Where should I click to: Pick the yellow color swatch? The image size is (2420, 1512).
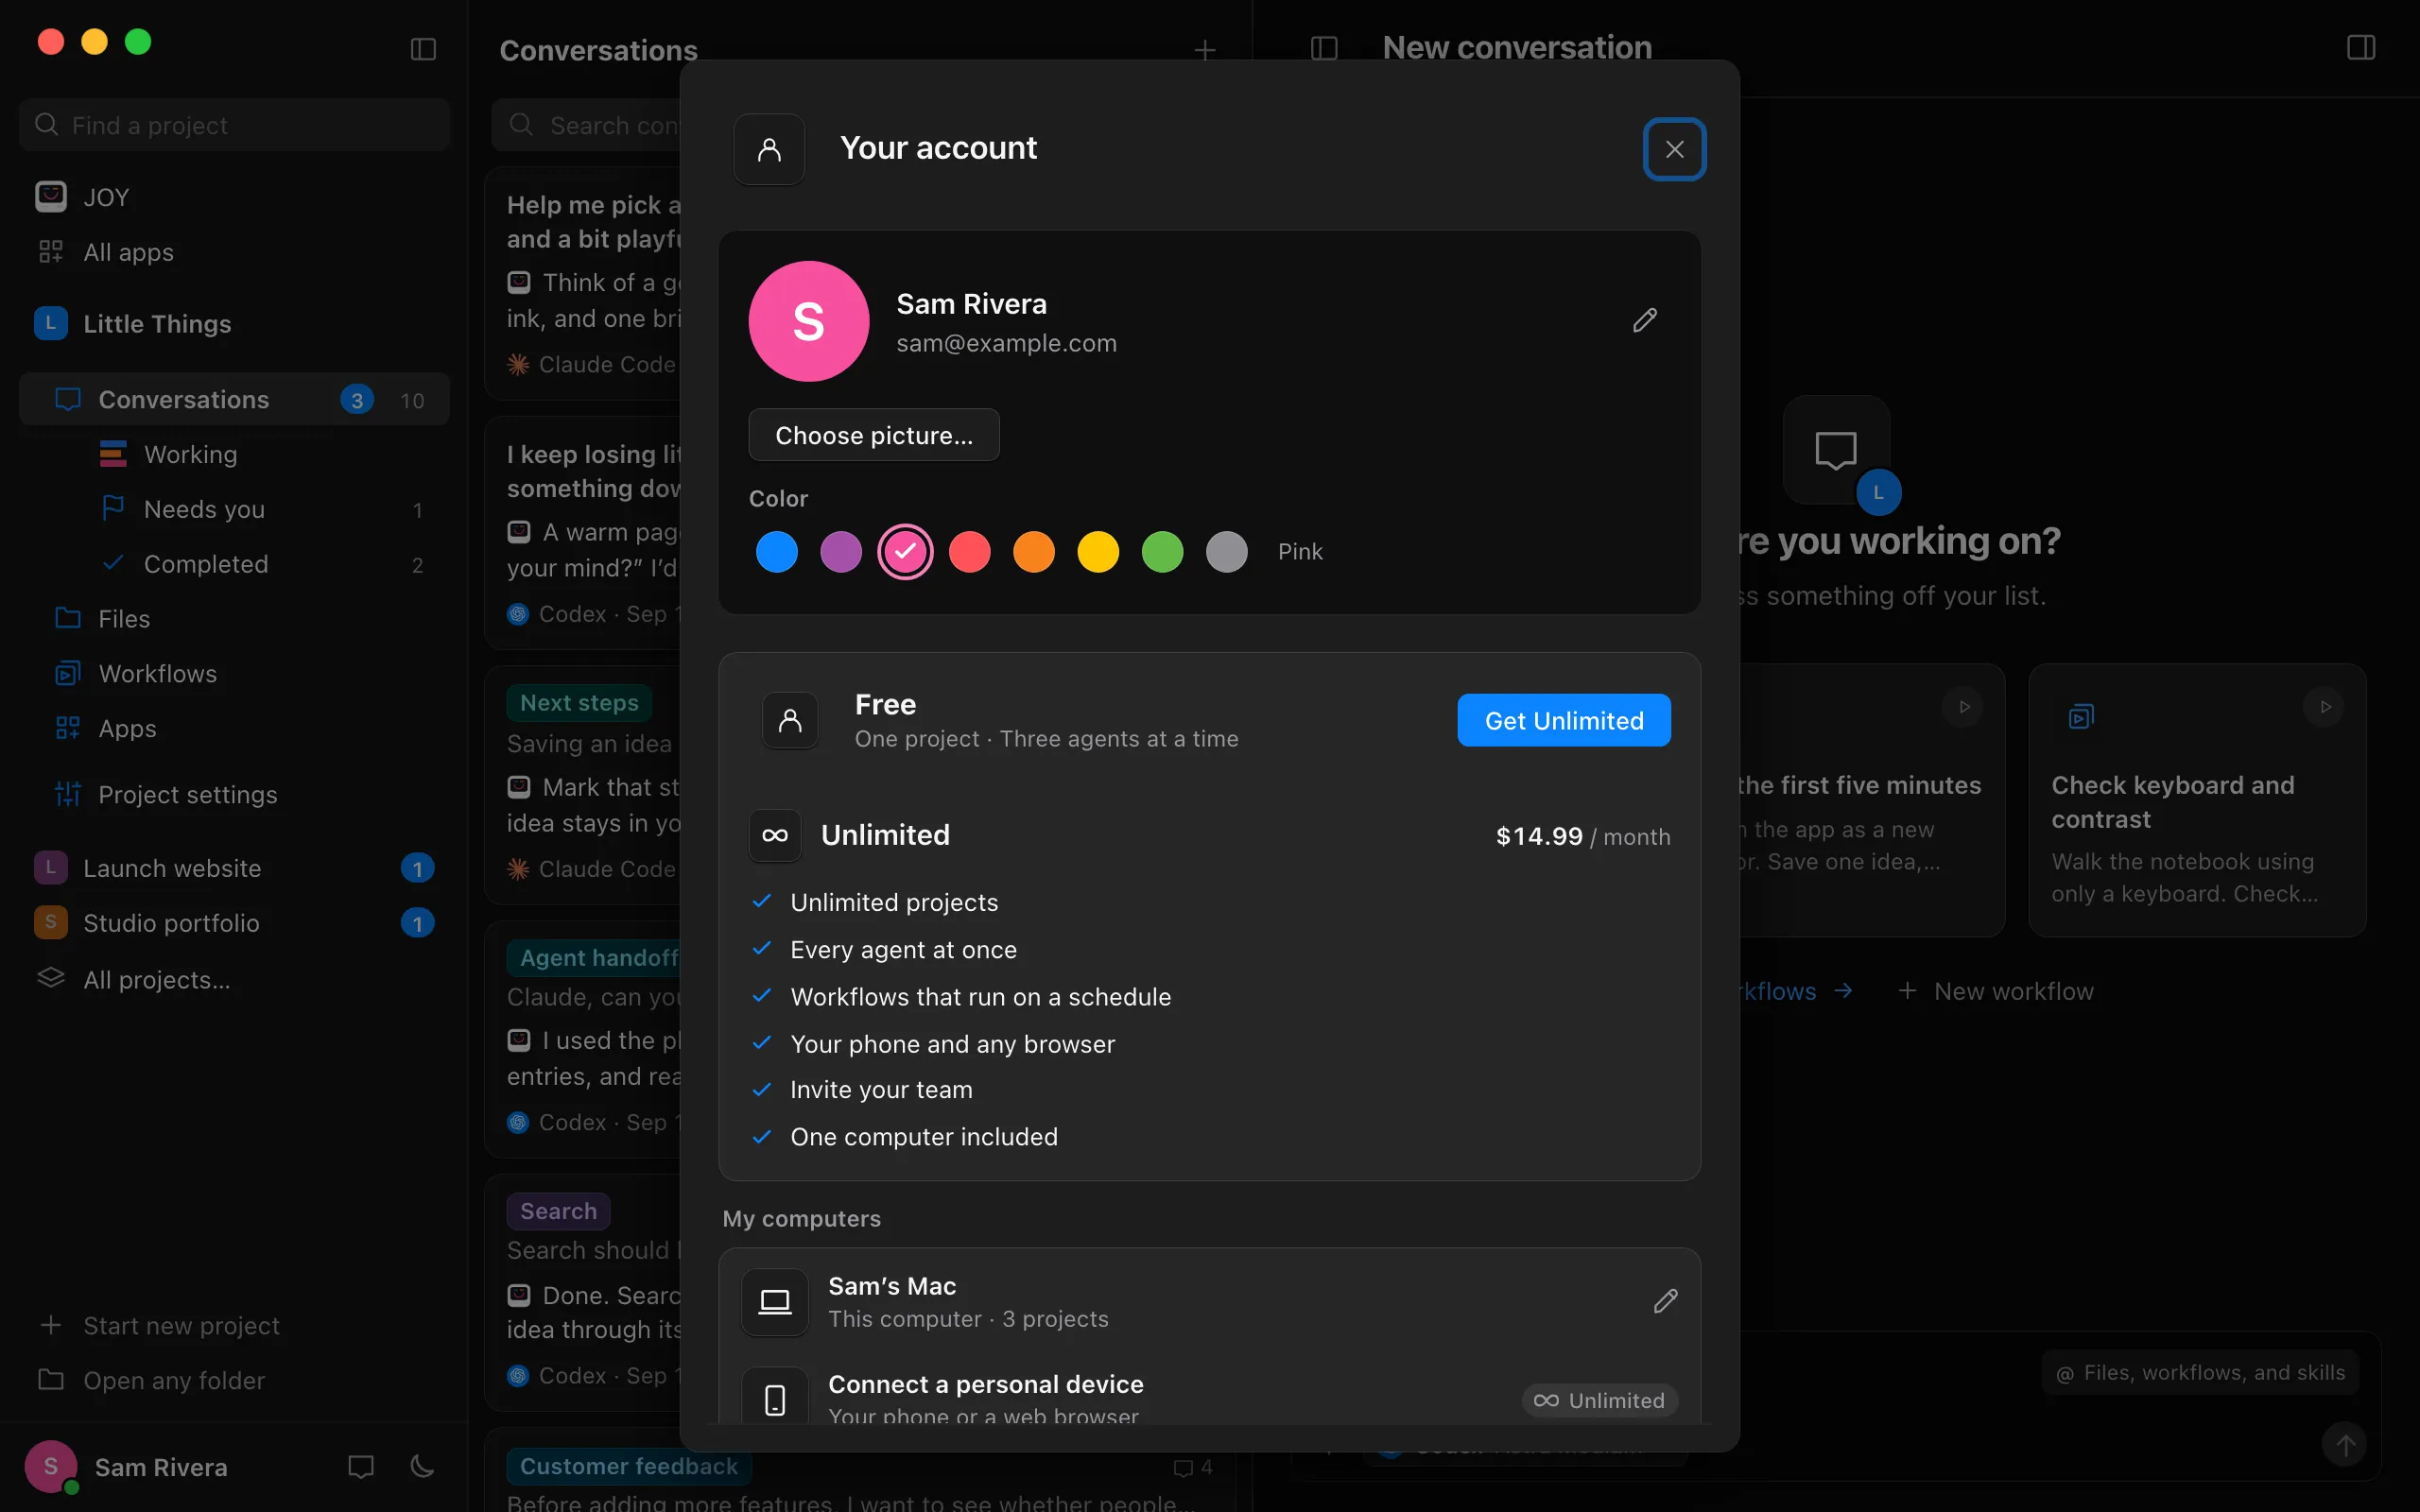(1098, 552)
